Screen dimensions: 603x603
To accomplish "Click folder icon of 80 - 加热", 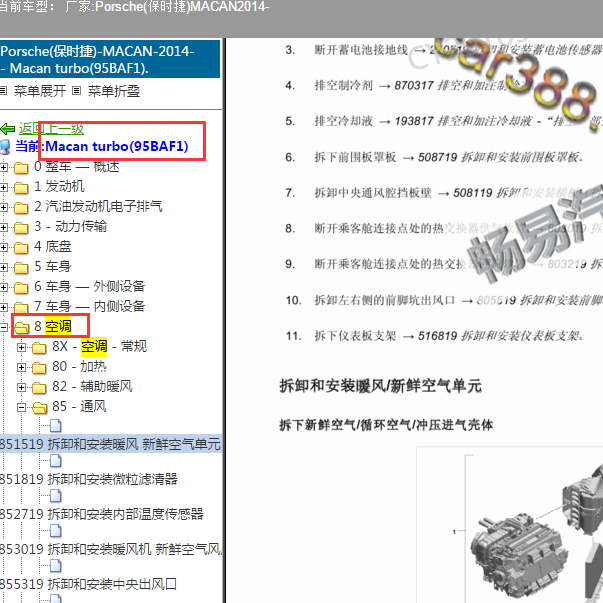I will [39, 368].
